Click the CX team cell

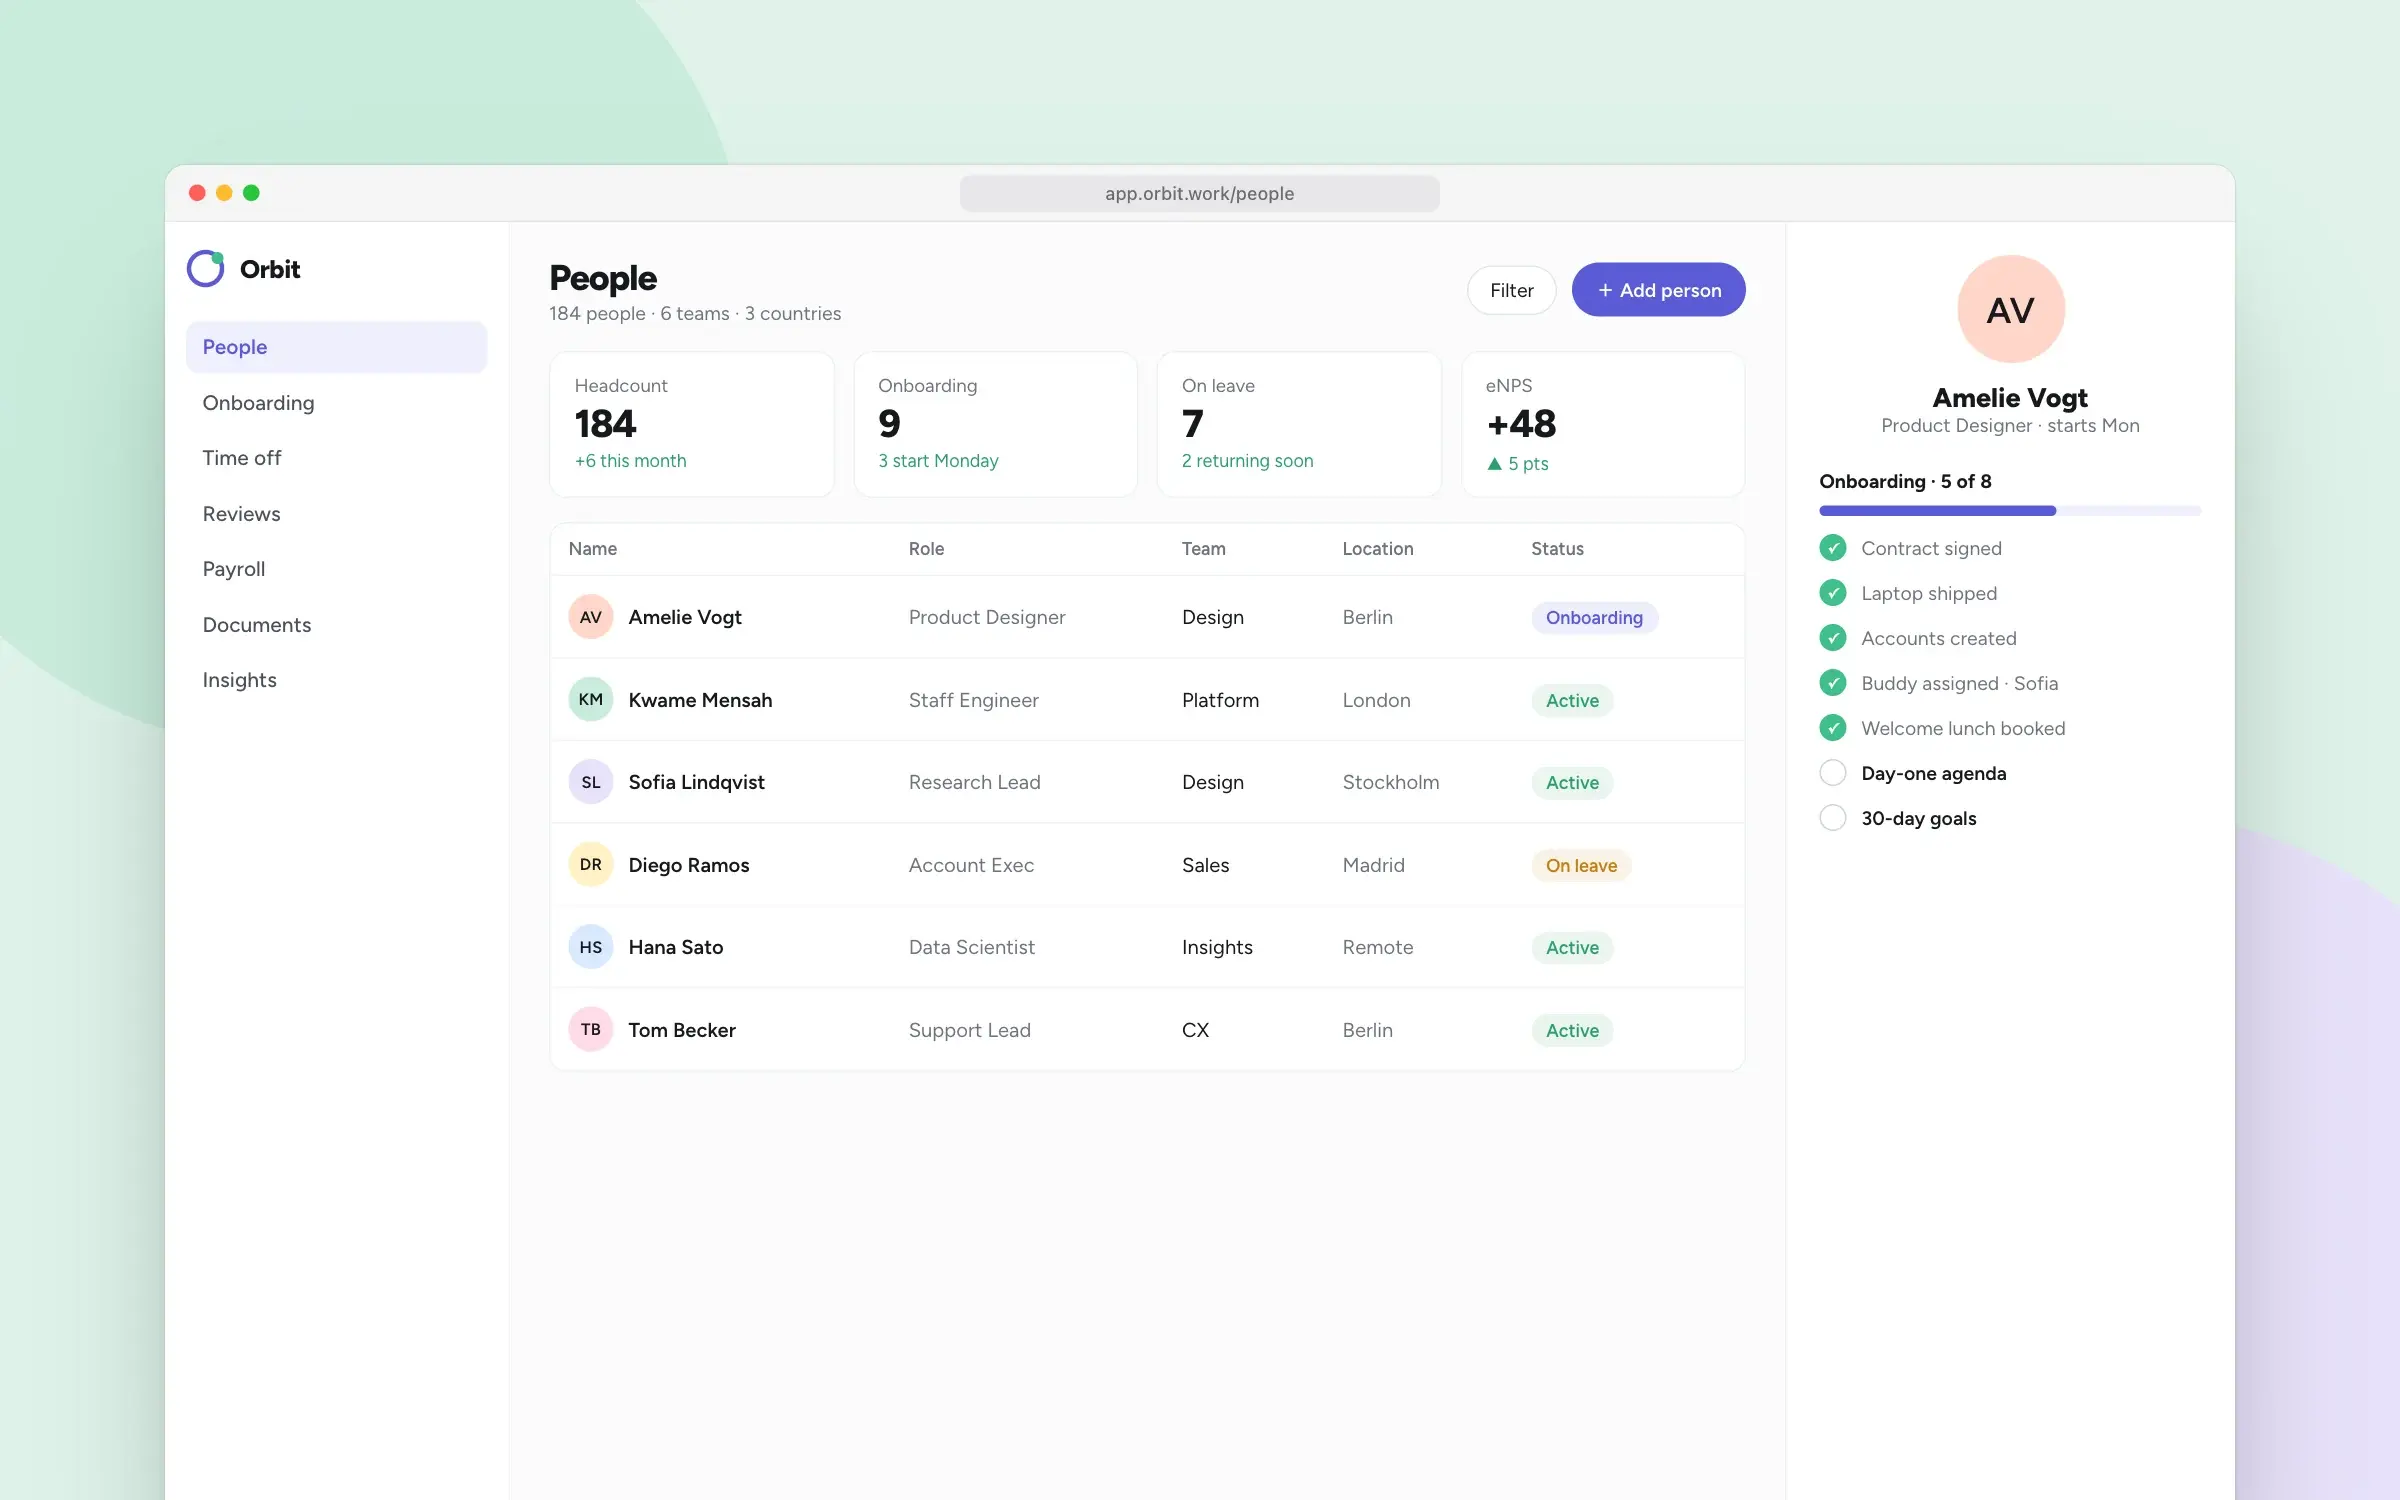click(x=1195, y=1030)
